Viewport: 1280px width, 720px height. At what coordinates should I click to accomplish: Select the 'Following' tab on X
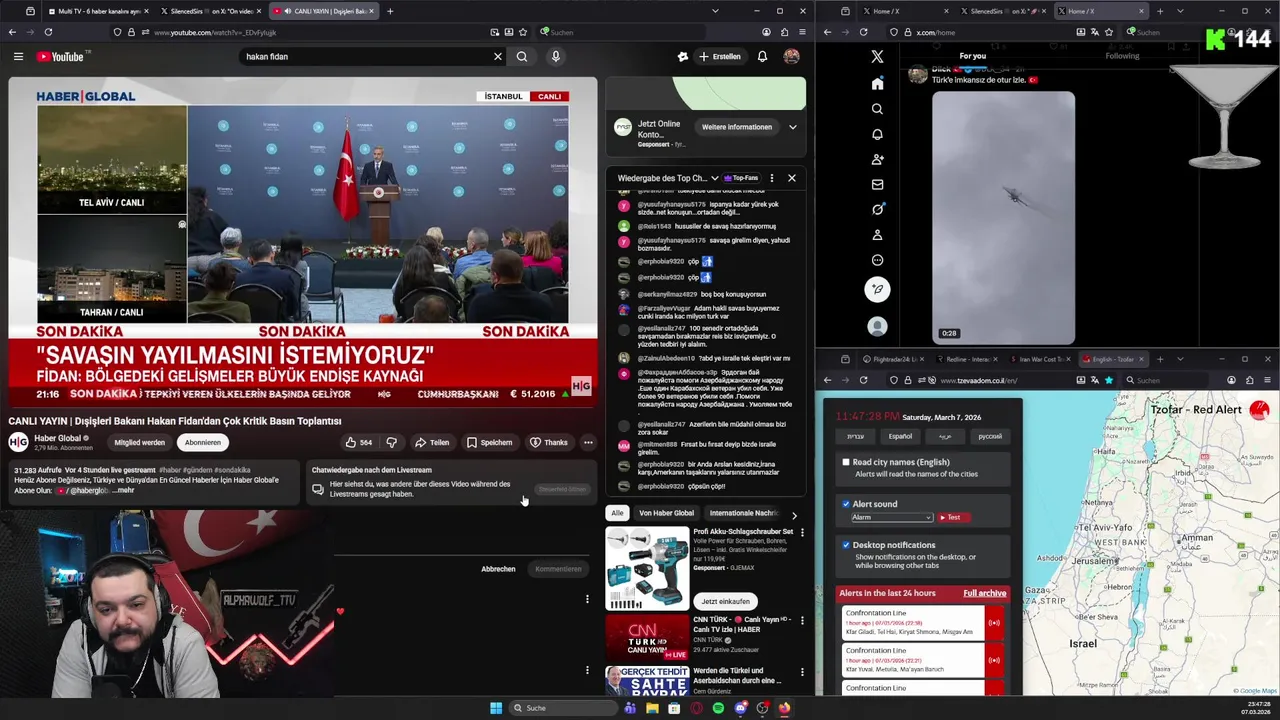[x=1122, y=56]
